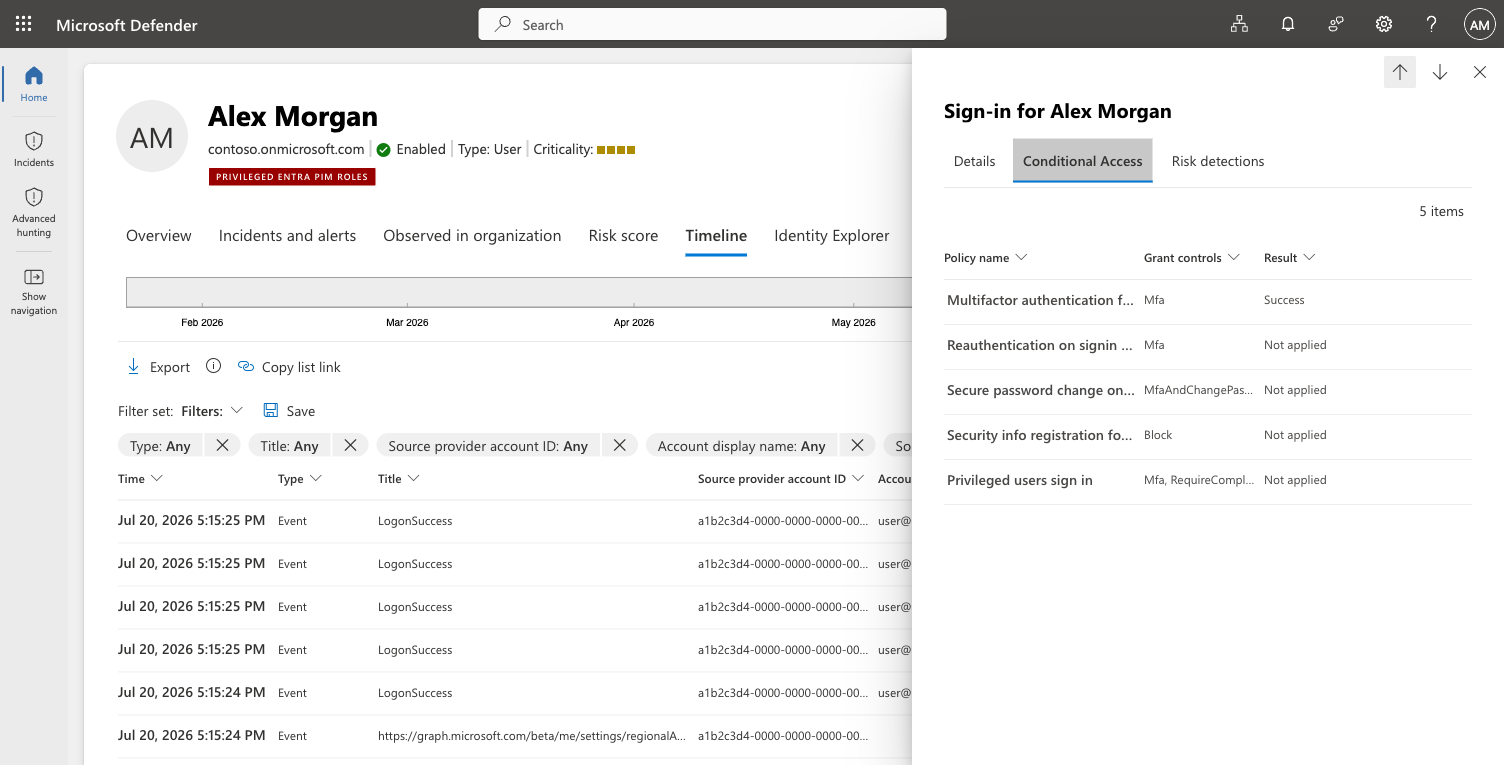Open Security info registration policy row
The height and width of the screenshot is (765, 1504).
pos(1208,435)
